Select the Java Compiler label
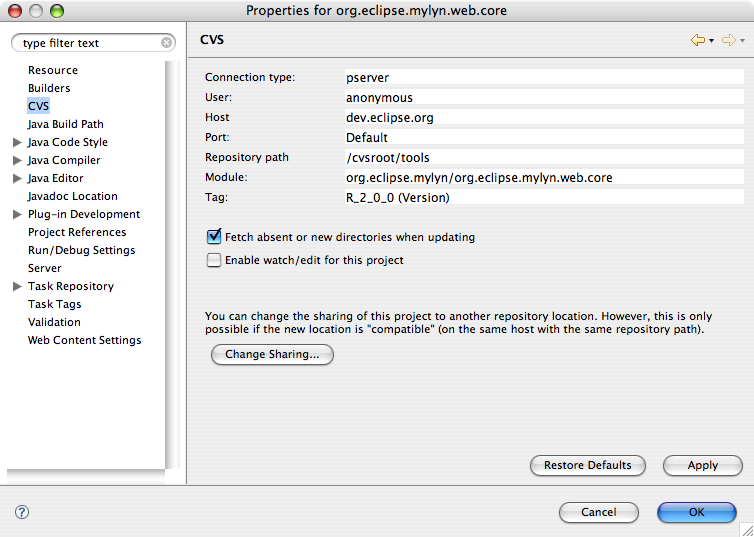754x537 pixels. [x=64, y=160]
